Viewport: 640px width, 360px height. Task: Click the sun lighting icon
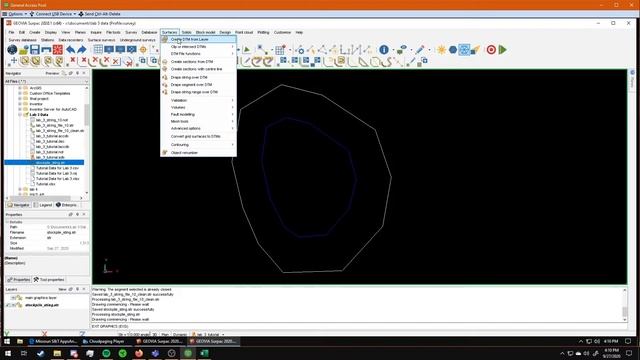coord(441,50)
